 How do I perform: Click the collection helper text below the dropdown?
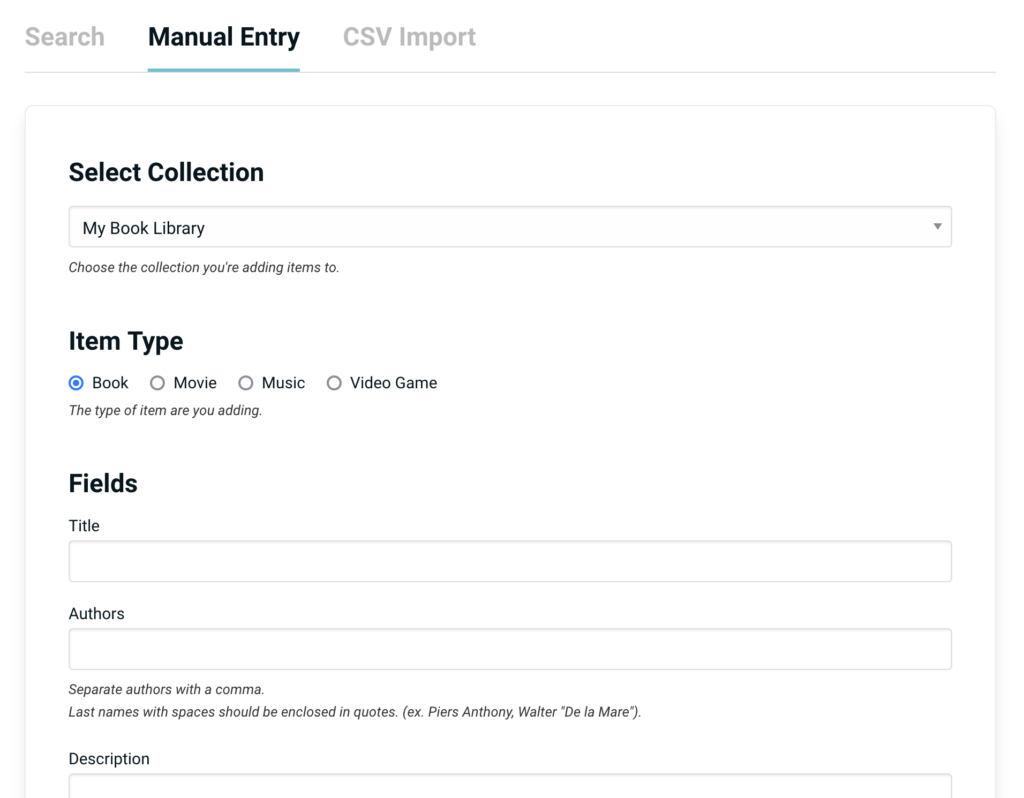[205, 267]
